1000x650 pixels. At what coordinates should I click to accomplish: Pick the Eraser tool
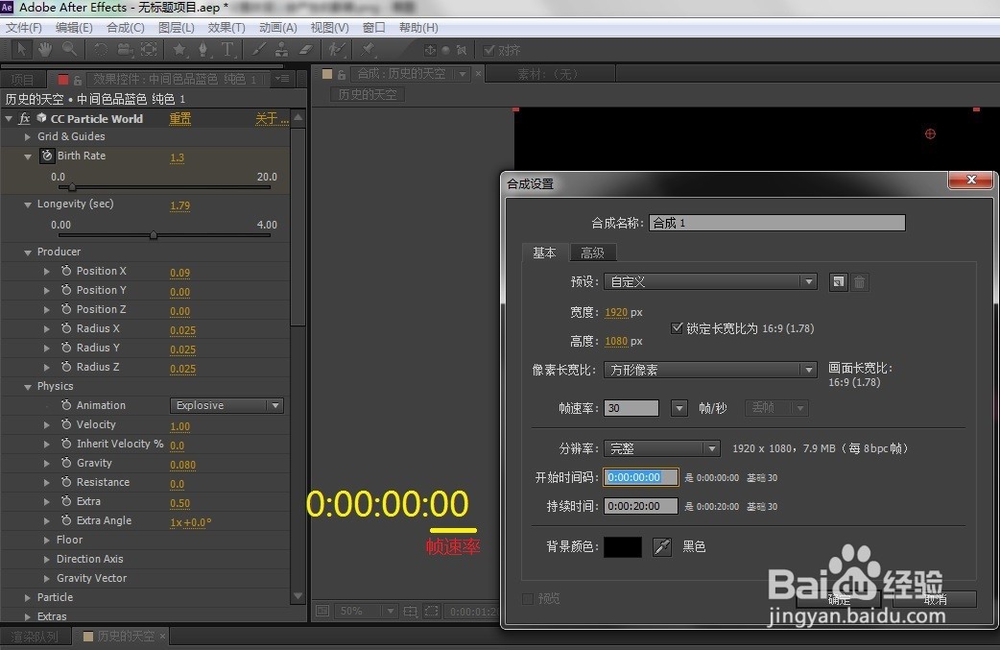click(x=306, y=49)
